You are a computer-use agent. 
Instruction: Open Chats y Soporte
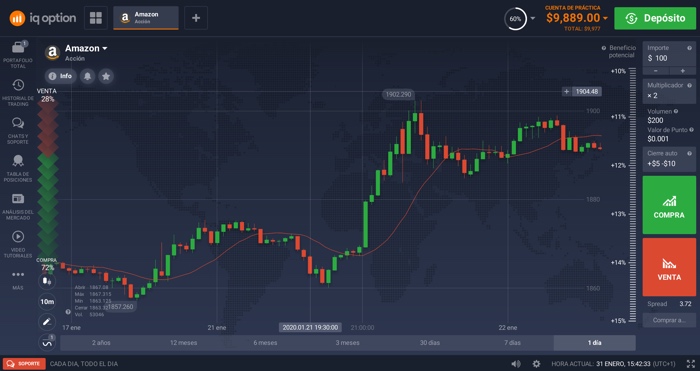click(18, 131)
